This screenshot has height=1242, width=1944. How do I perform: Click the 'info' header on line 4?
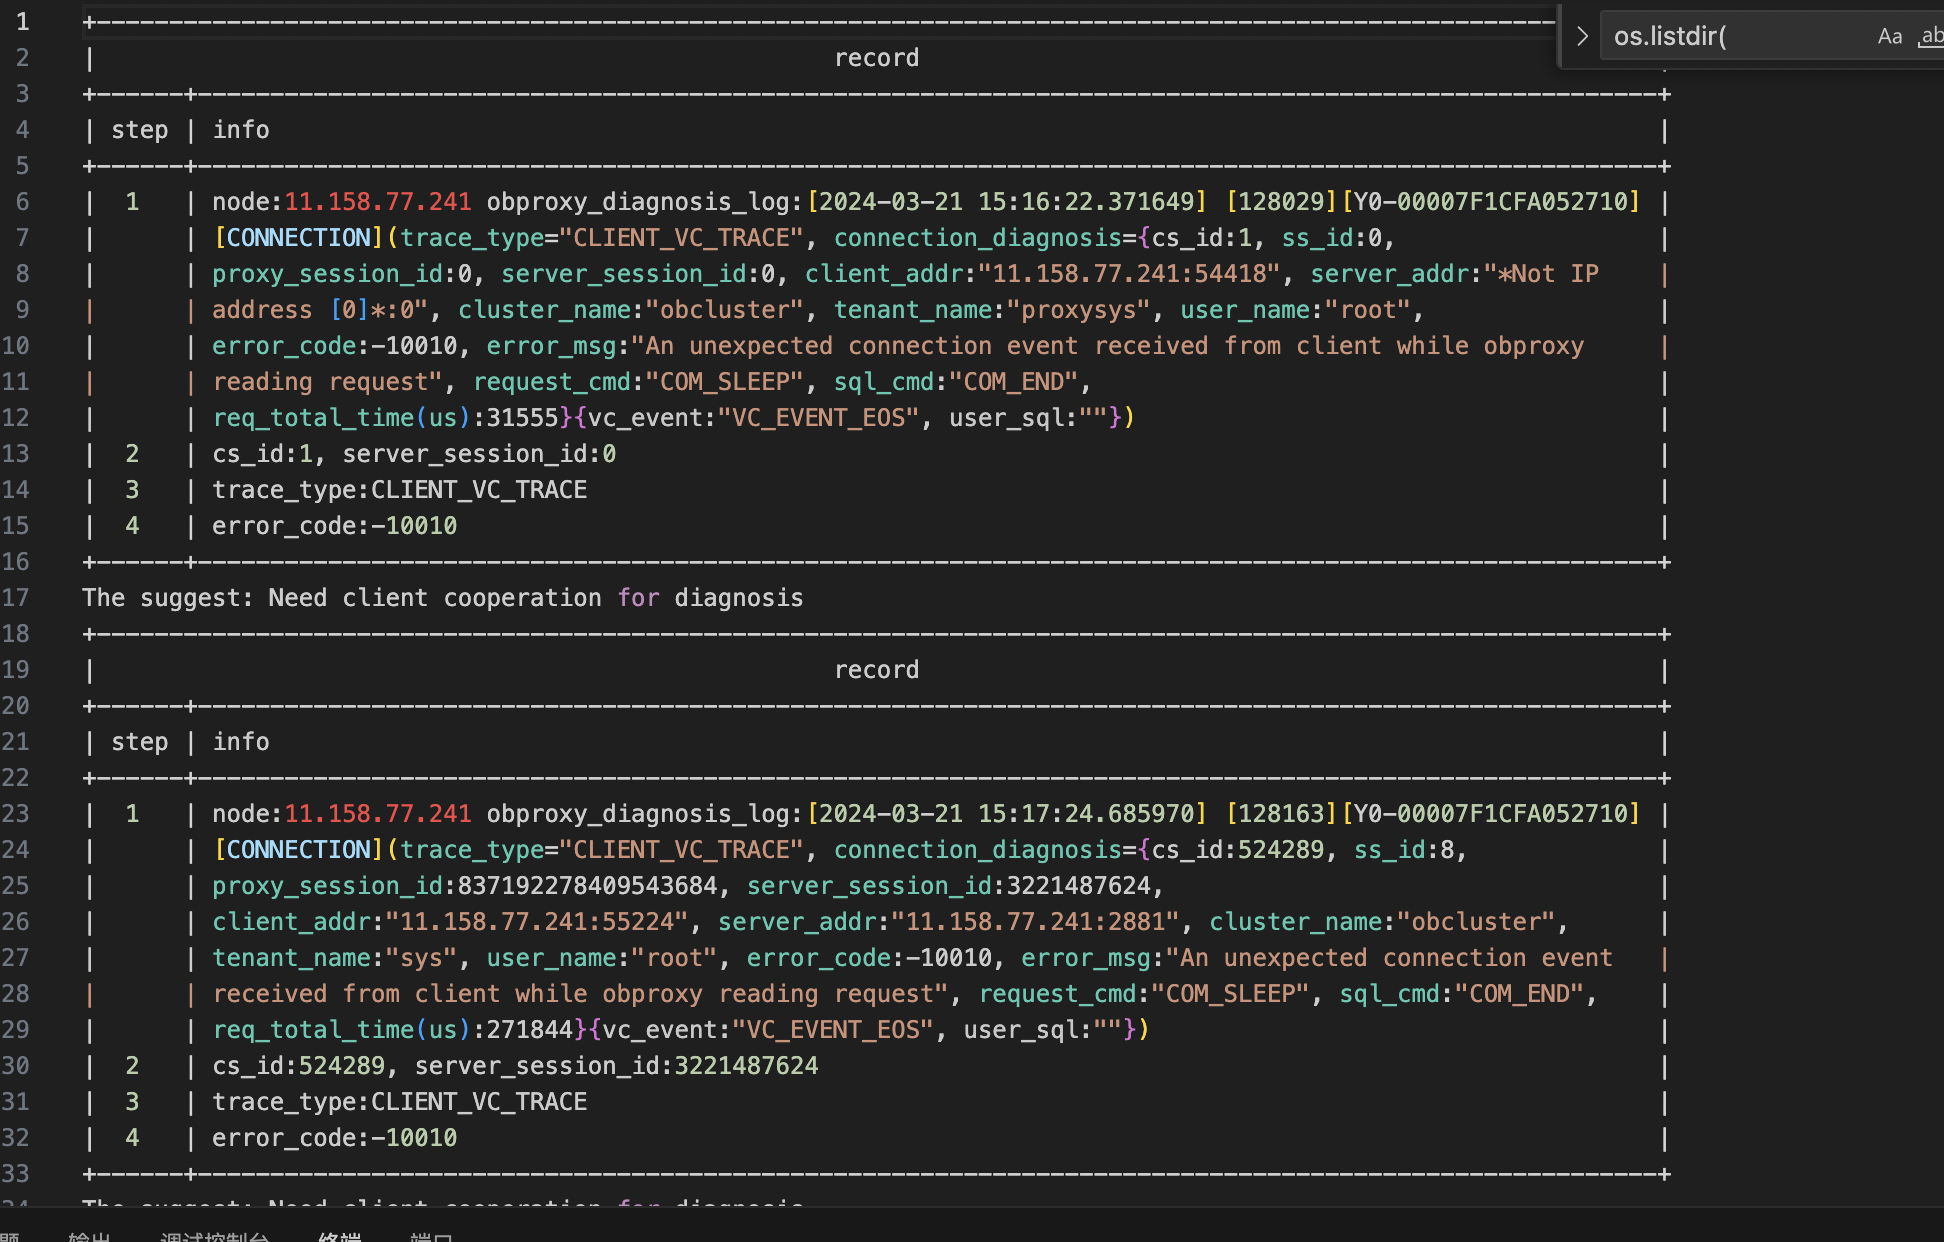click(241, 130)
